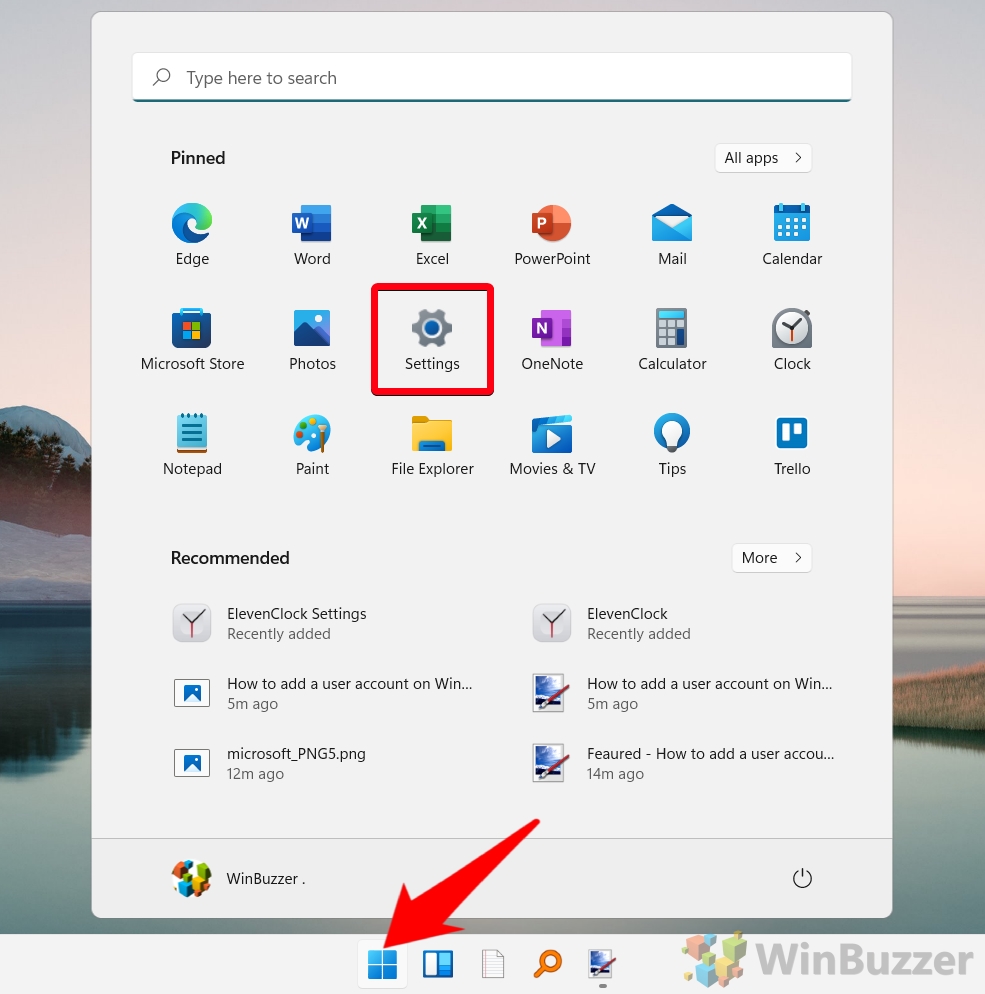Click the blank document icon on taskbar
The image size is (985, 994).
point(492,964)
